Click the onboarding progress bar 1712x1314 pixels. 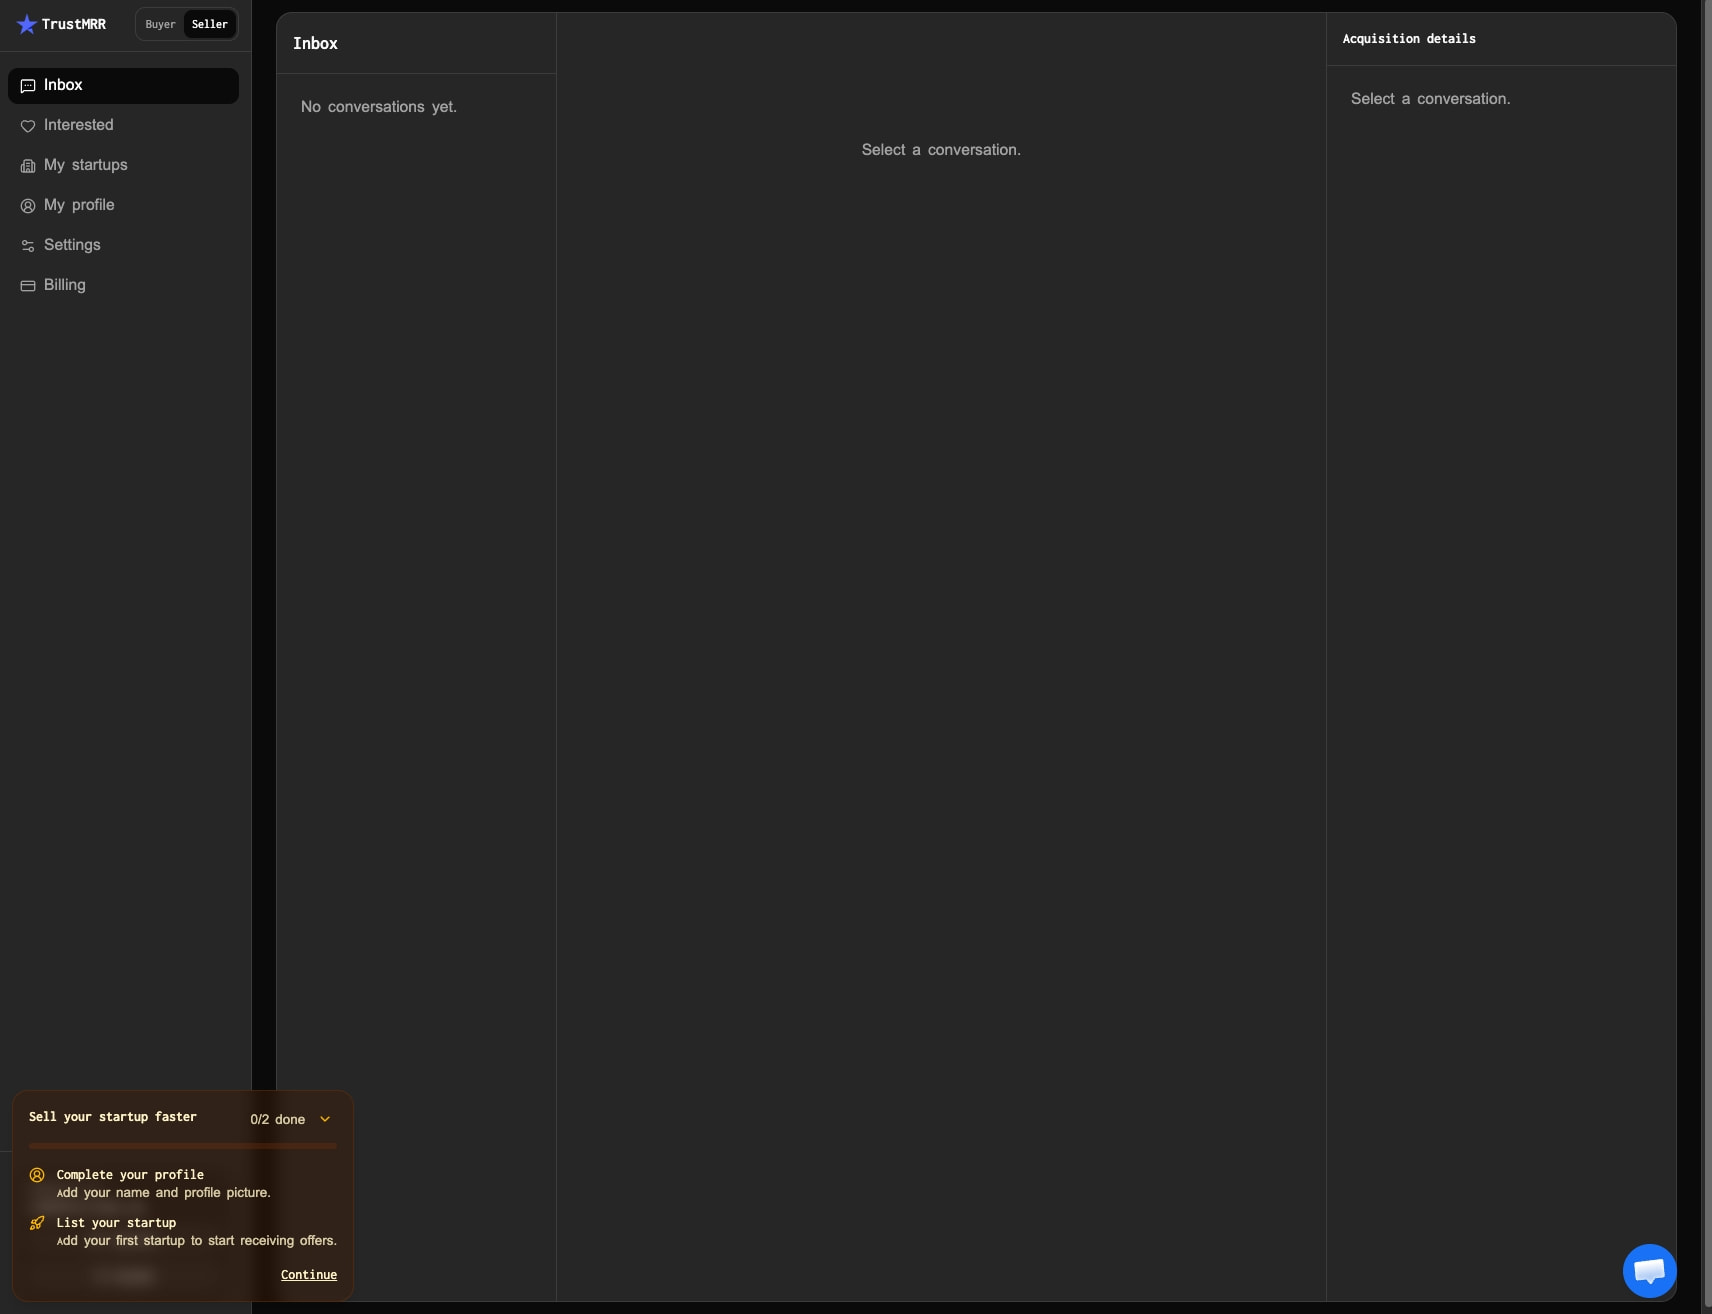tap(183, 1146)
